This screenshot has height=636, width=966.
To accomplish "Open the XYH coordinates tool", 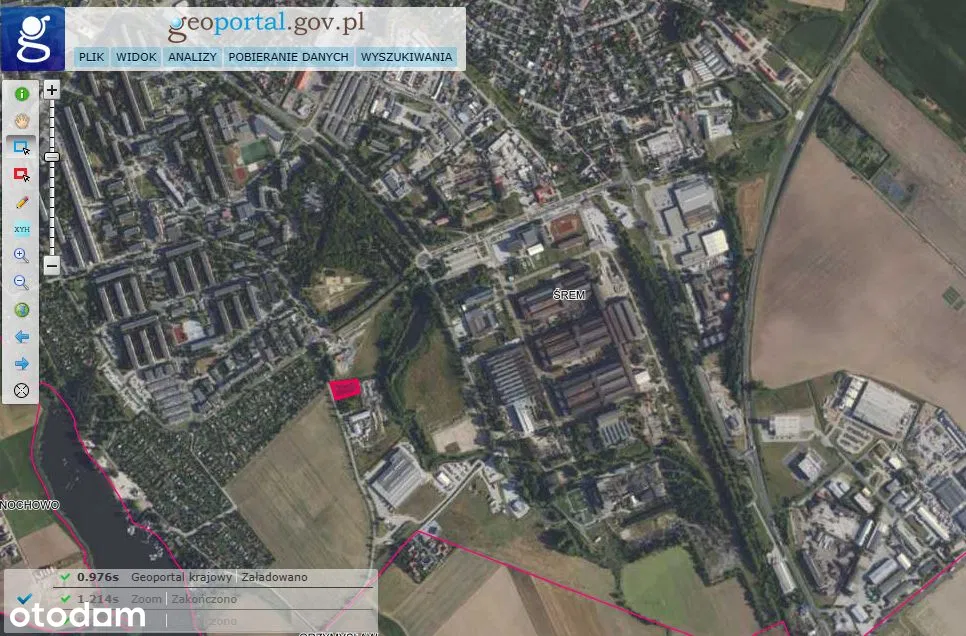I will coord(22,229).
